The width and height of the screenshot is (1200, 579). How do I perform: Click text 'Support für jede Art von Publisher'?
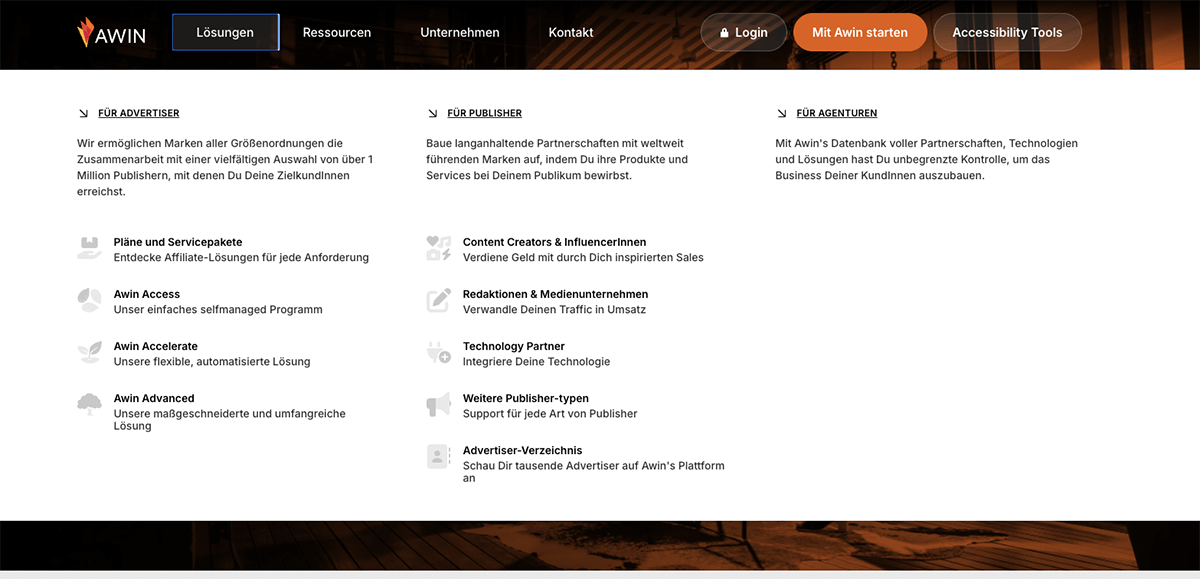point(550,413)
